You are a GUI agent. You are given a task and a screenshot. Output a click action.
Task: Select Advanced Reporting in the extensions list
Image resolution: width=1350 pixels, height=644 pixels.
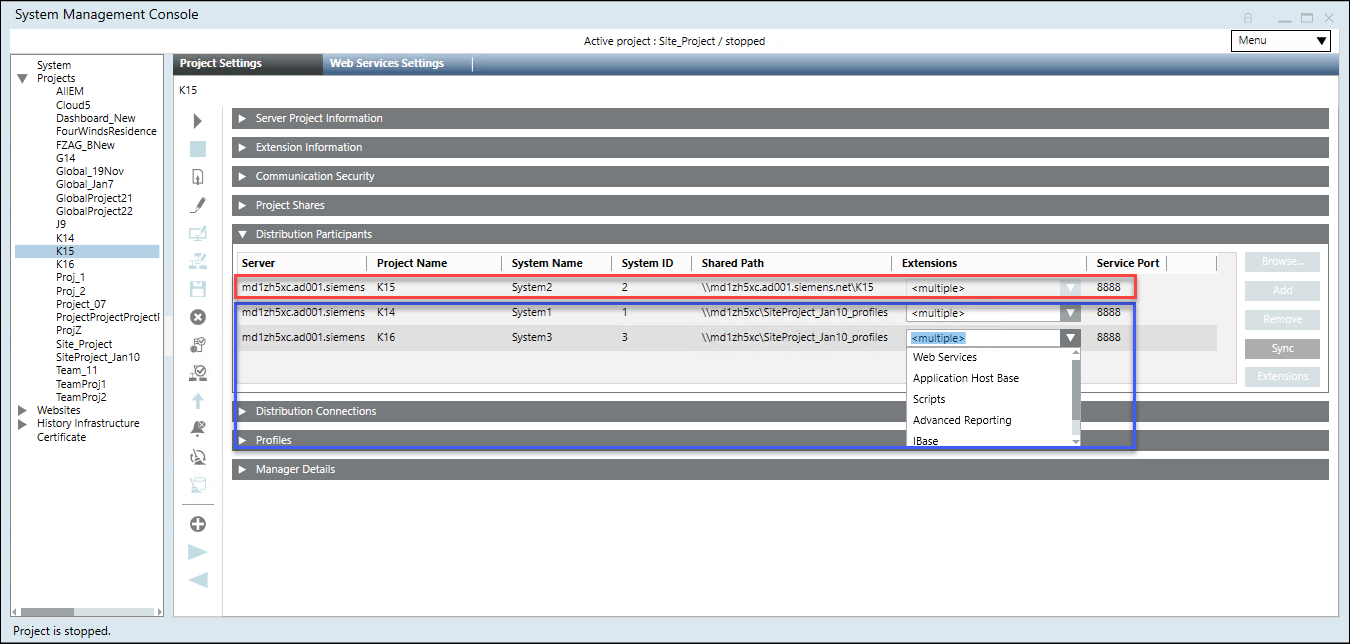pos(962,420)
